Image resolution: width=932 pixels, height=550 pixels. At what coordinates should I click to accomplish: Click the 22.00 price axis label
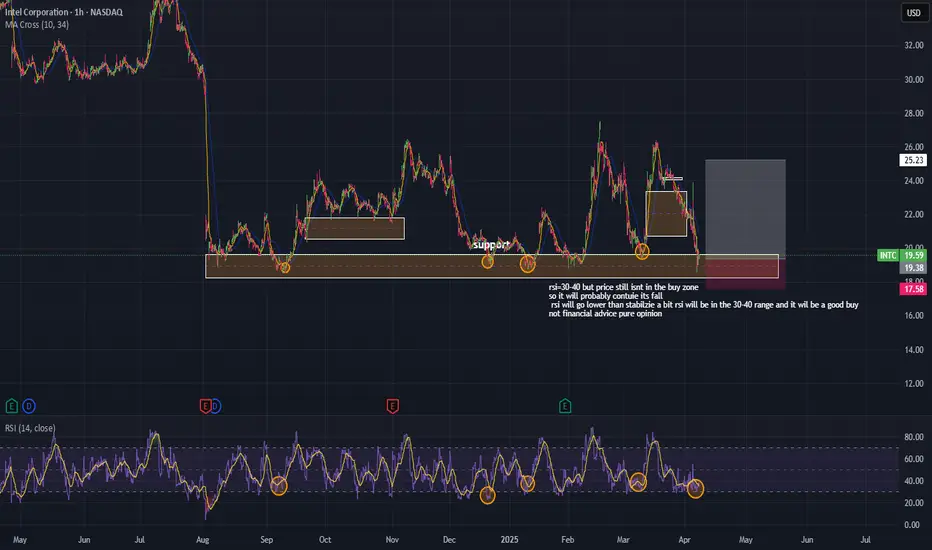[914, 214]
